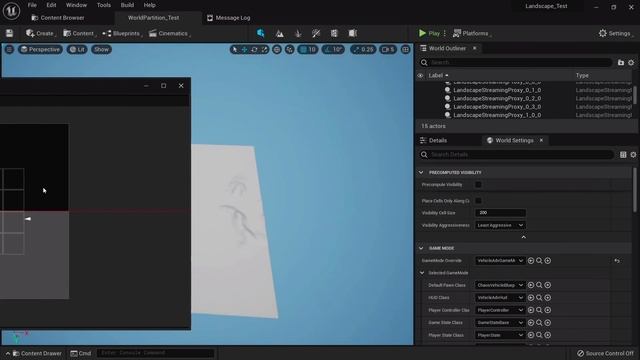Open GameMode Override dropdown
This screenshot has width=640, height=360.
(x=500, y=261)
